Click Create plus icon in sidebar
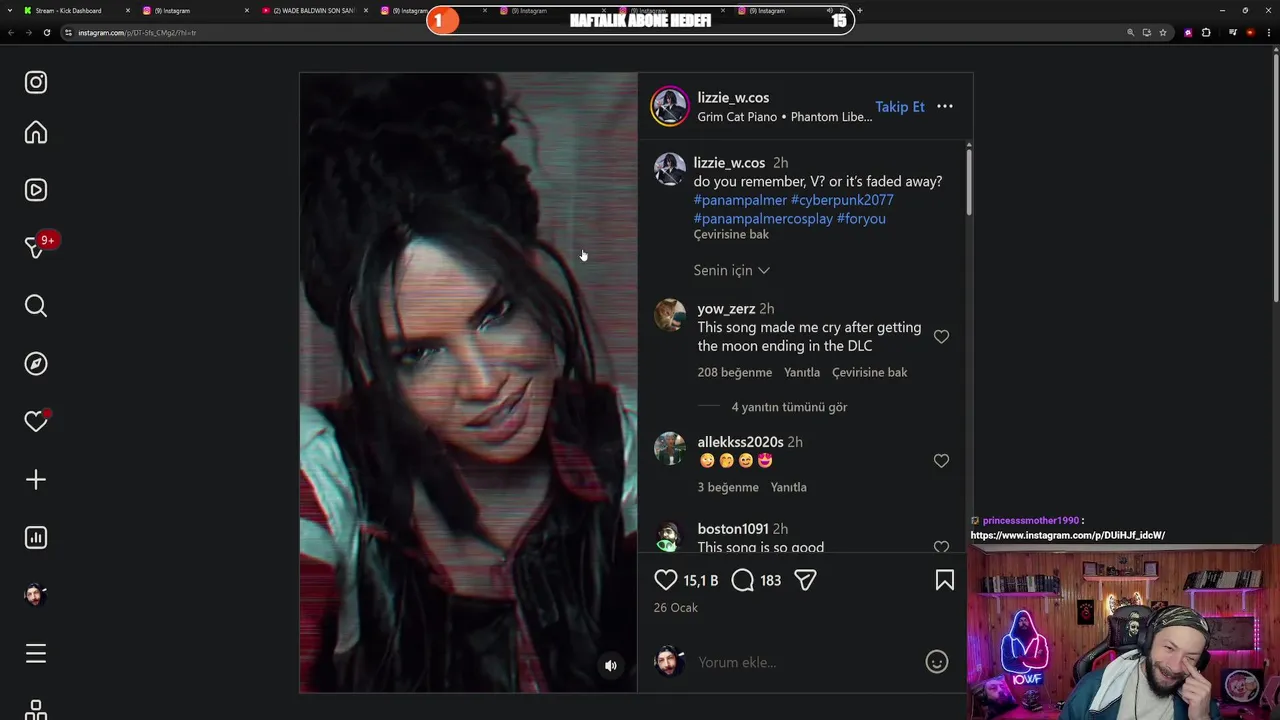Viewport: 1280px width, 720px height. 36,480
